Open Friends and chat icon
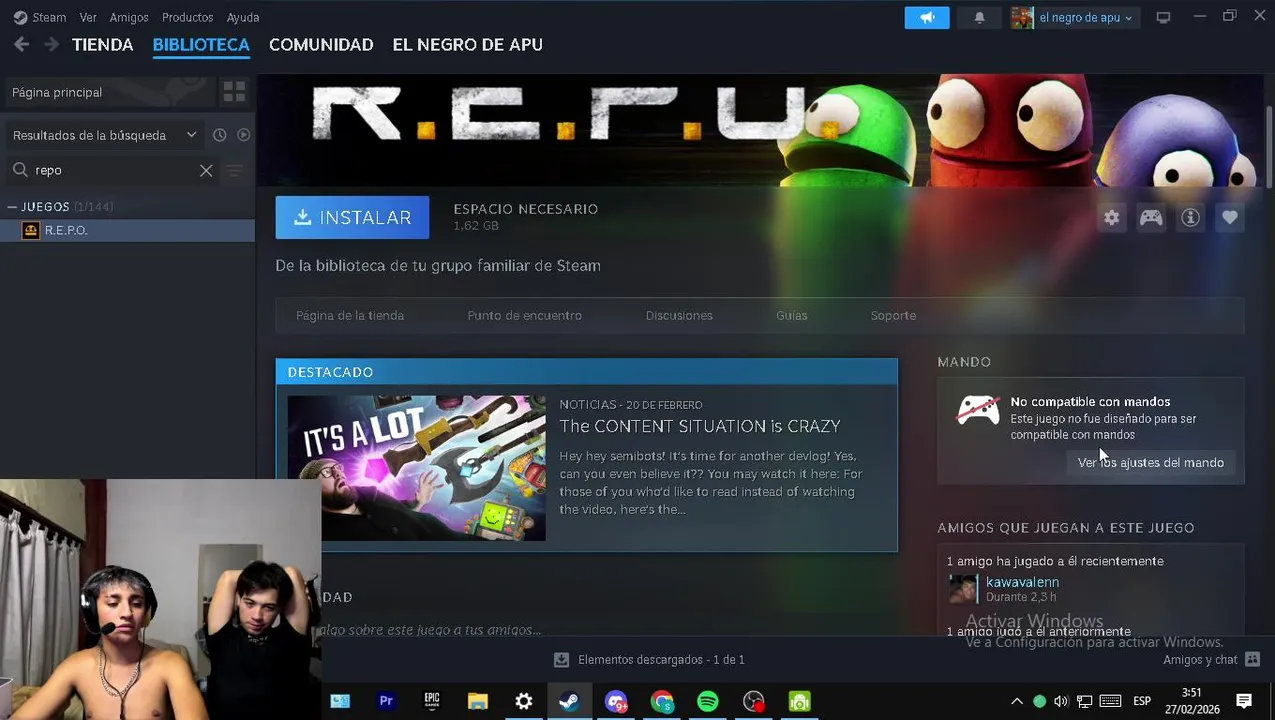This screenshot has width=1275, height=720. [1254, 660]
